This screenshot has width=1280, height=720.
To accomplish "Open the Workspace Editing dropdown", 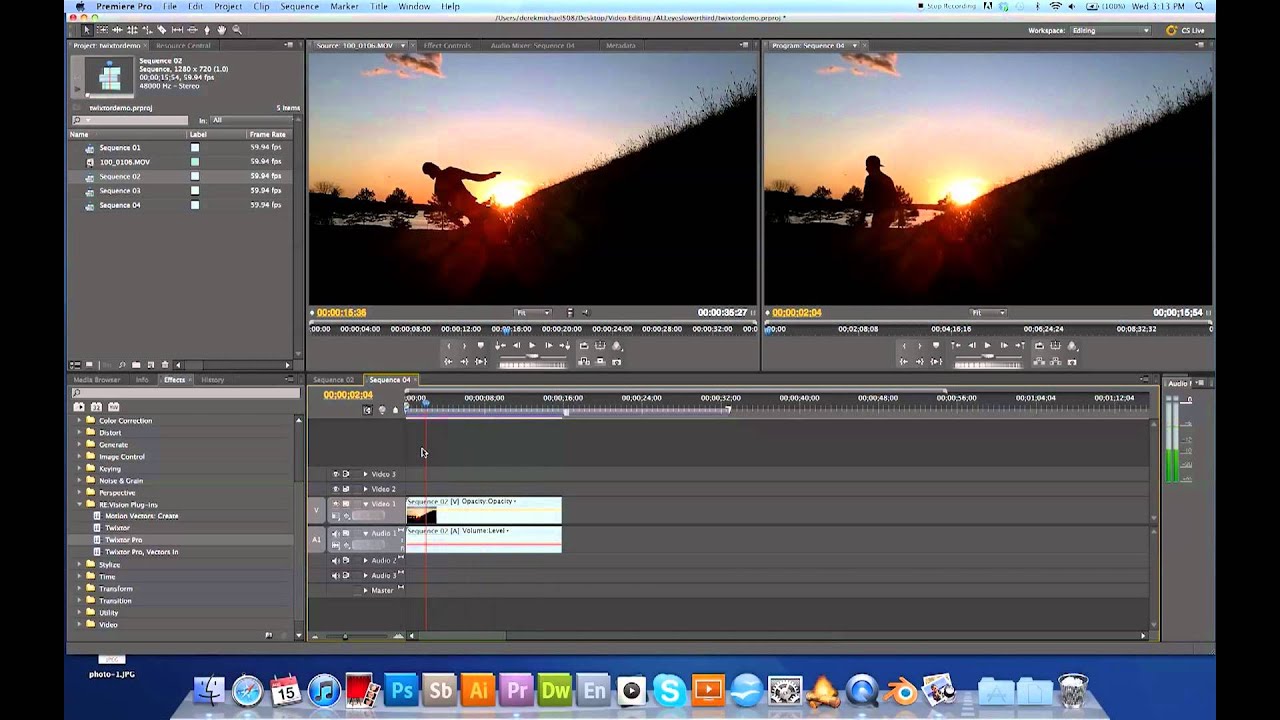I will [1109, 31].
